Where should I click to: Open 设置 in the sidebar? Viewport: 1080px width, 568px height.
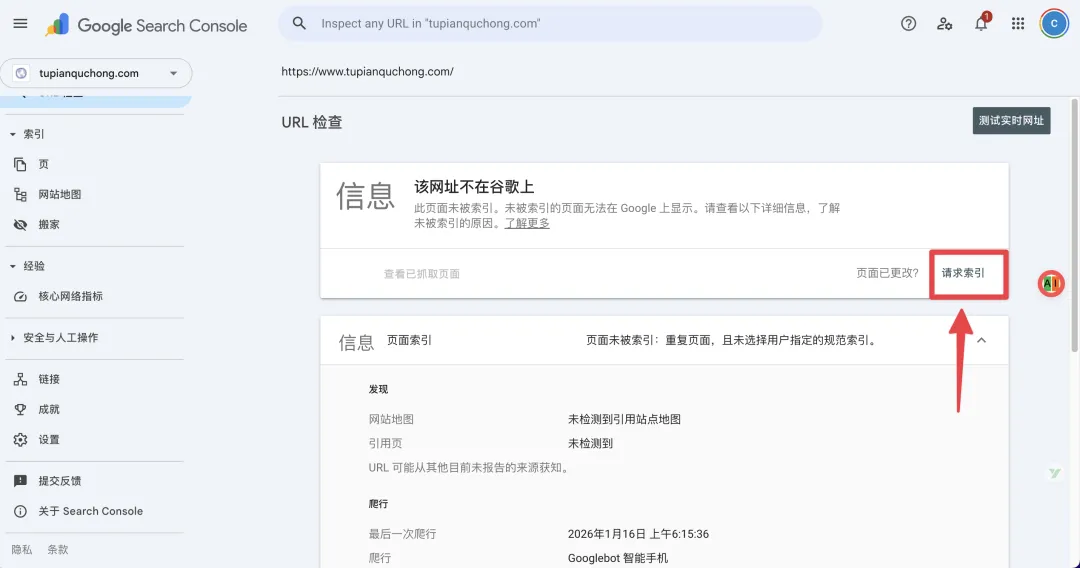coord(49,440)
